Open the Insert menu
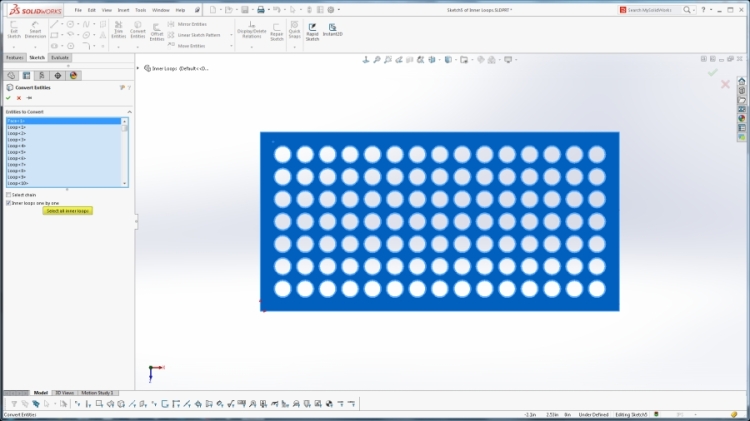The image size is (750, 421). (x=123, y=10)
